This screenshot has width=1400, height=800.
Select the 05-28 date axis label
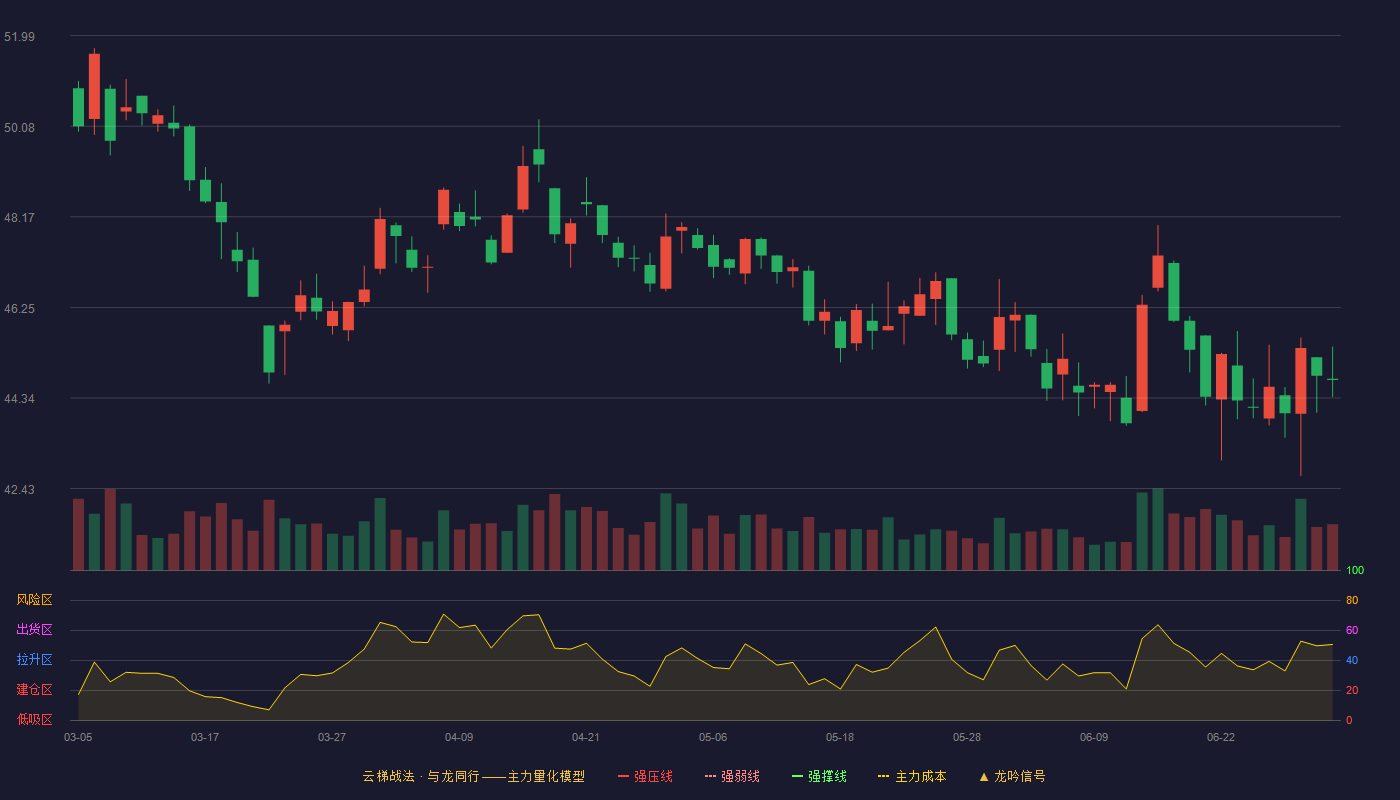pyautogui.click(x=967, y=737)
